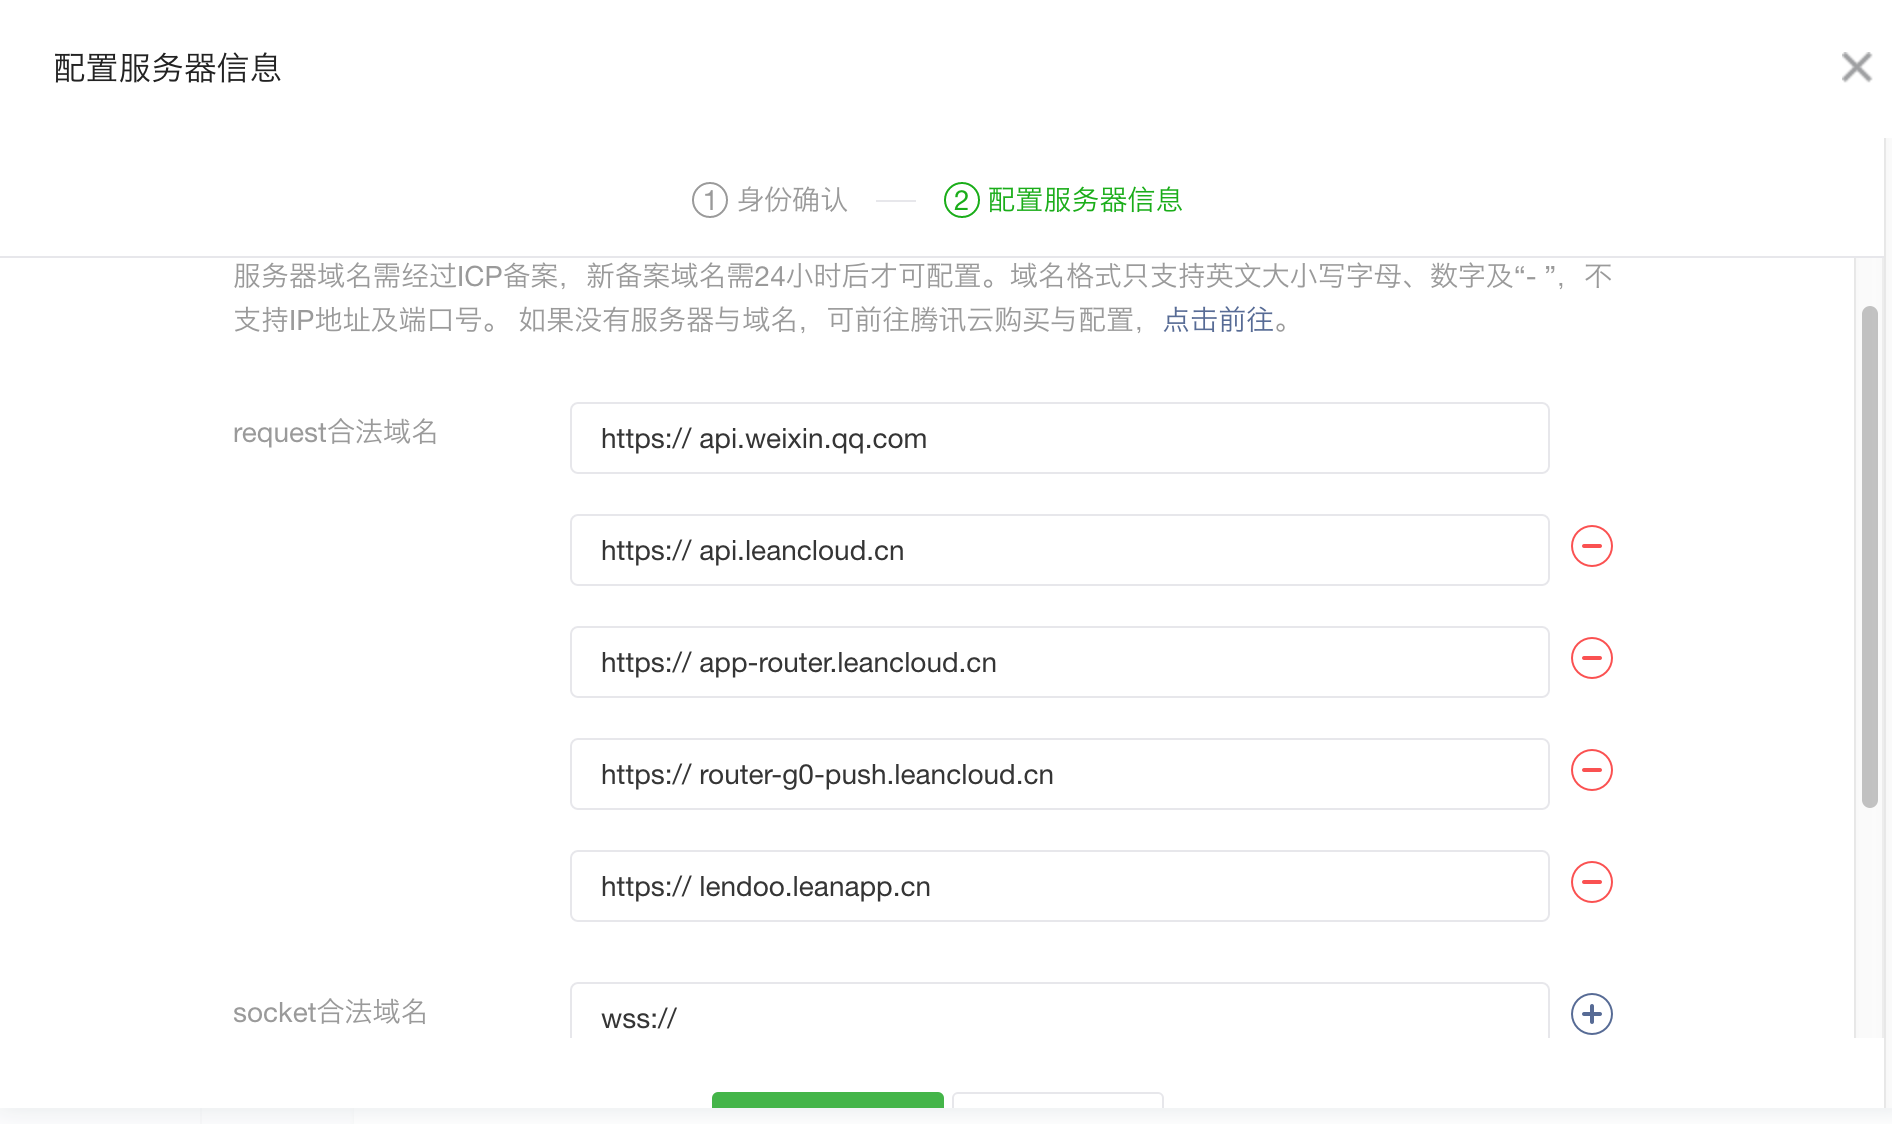1892x1124 pixels.
Task: Edit the api.weixin.qq.com request domain field
Action: tap(1059, 438)
